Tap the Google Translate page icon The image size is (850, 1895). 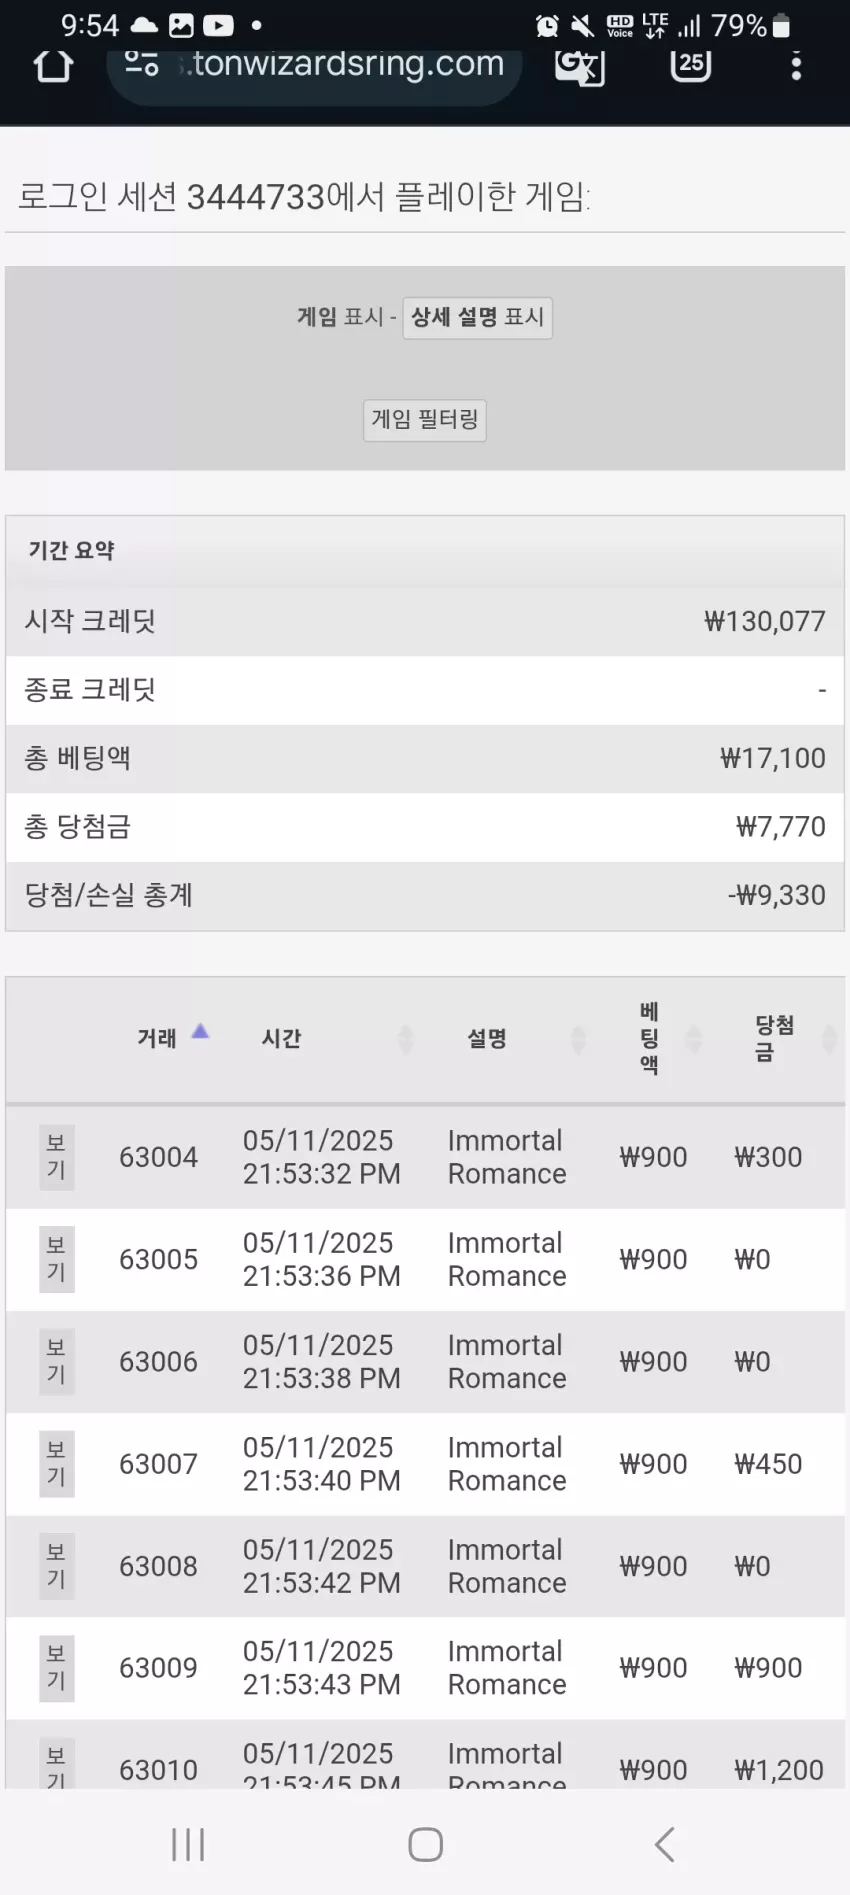[x=580, y=66]
